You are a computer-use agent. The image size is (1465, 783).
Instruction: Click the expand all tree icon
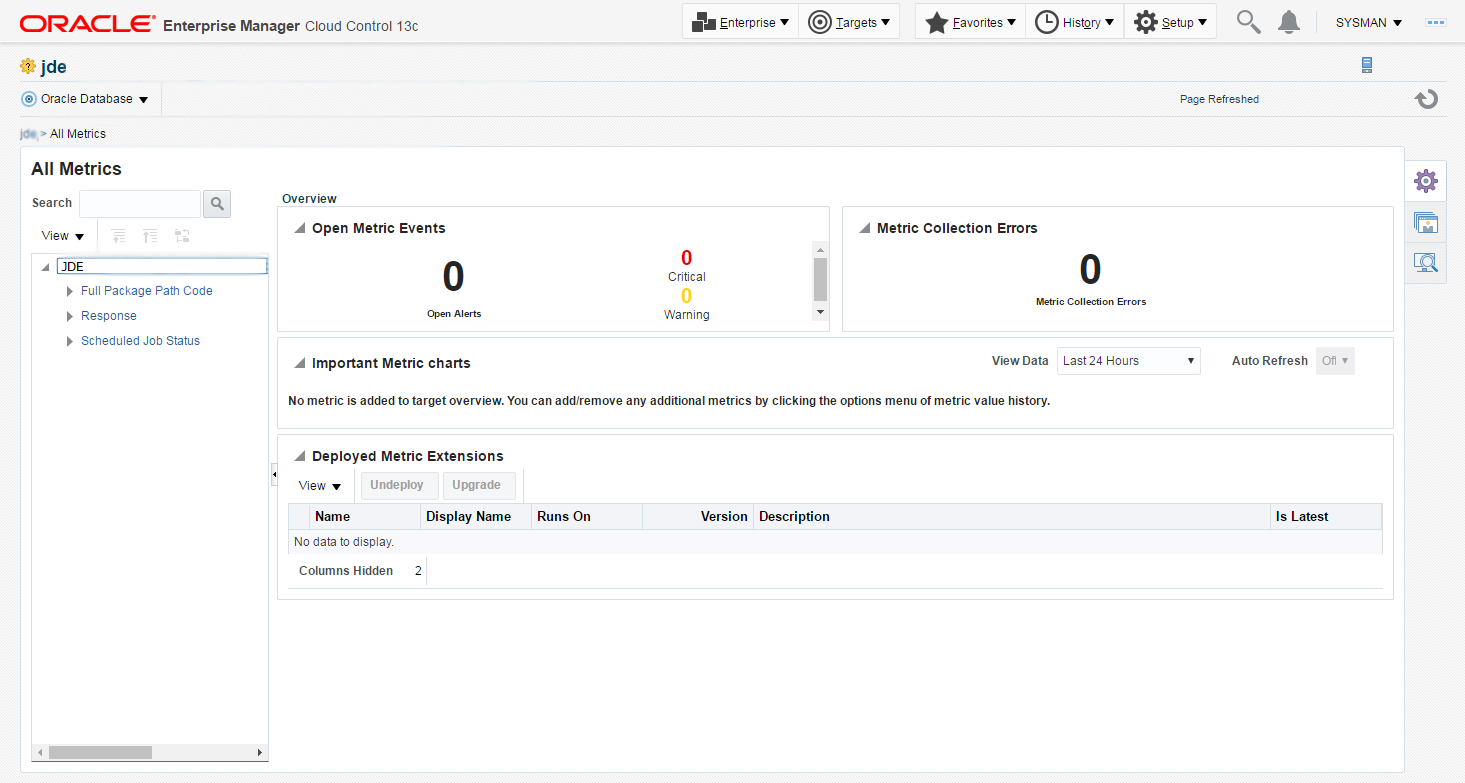118,236
